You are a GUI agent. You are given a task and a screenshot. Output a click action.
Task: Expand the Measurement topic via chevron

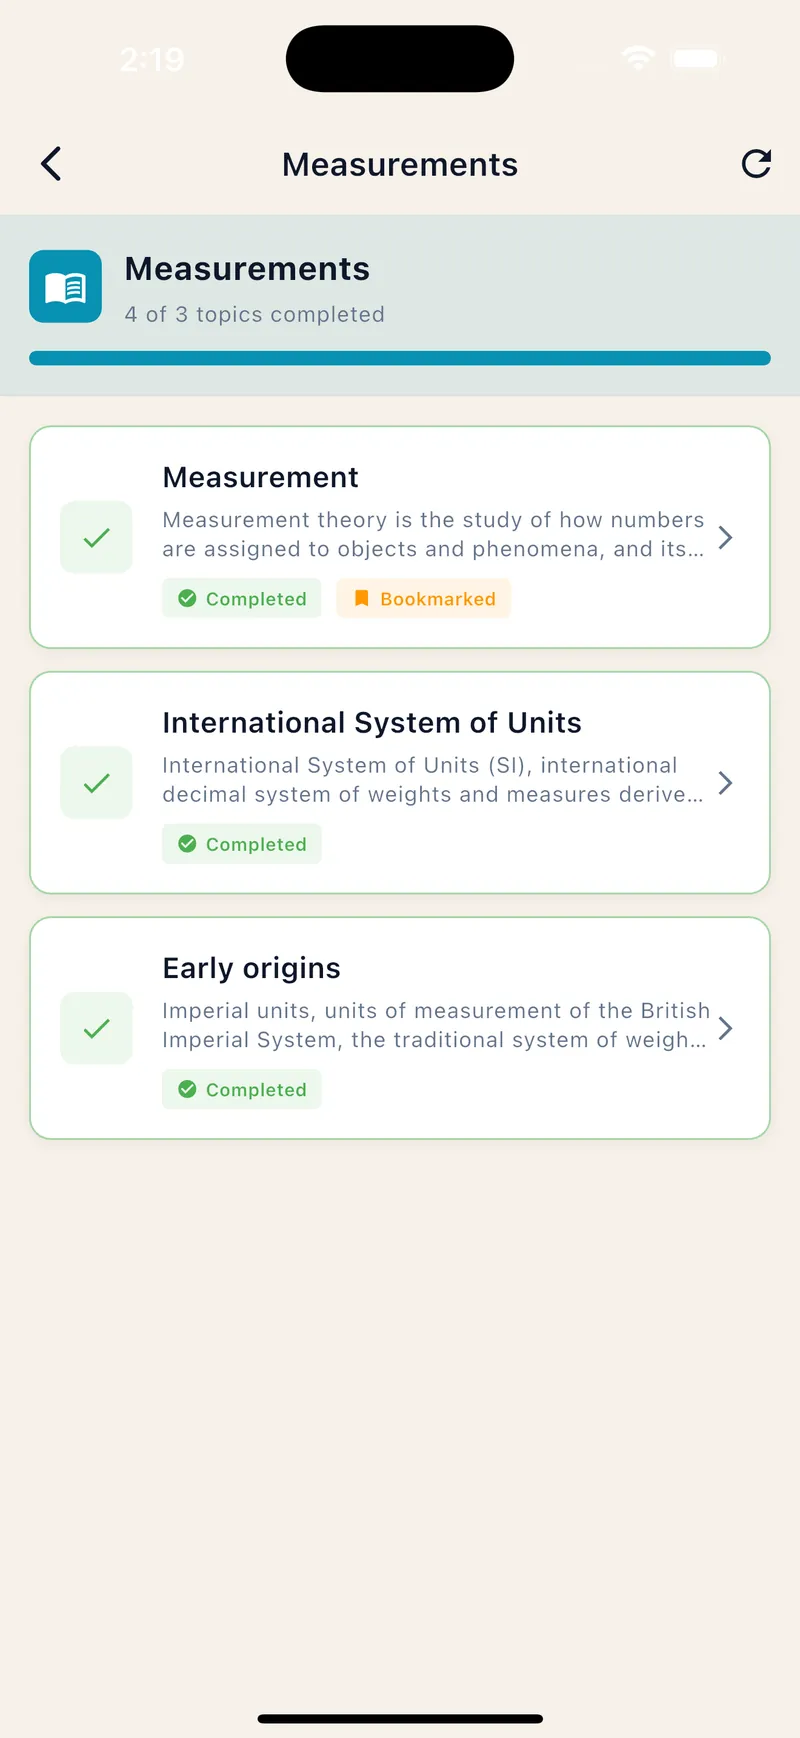pos(726,538)
